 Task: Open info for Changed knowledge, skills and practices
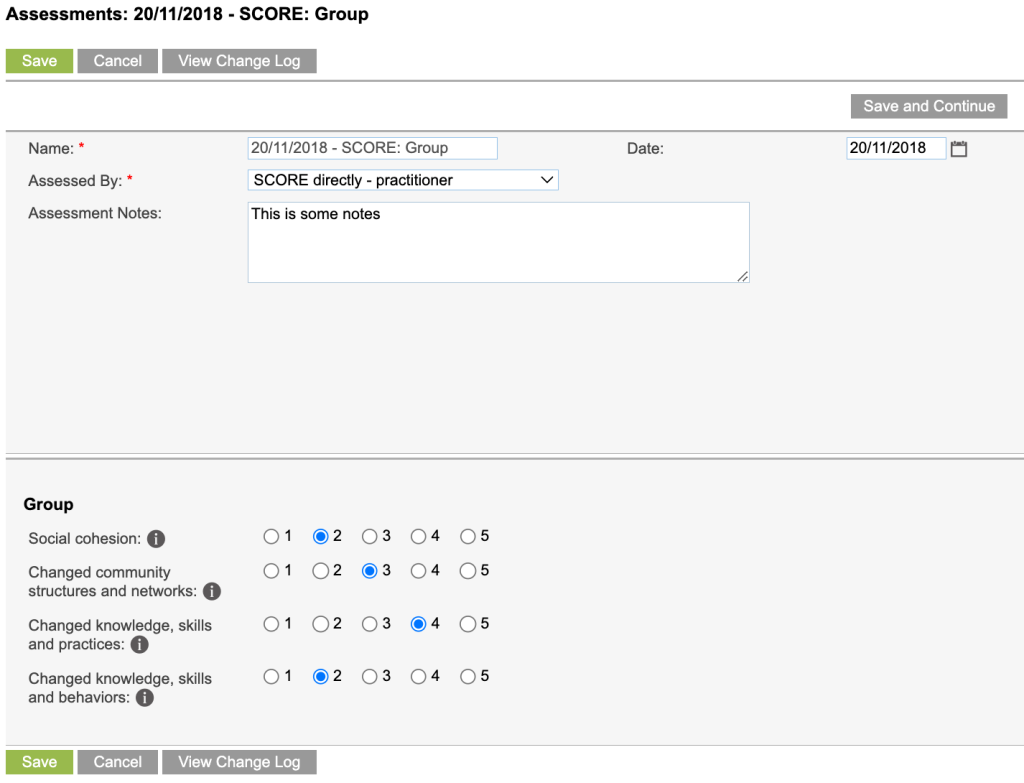click(141, 645)
